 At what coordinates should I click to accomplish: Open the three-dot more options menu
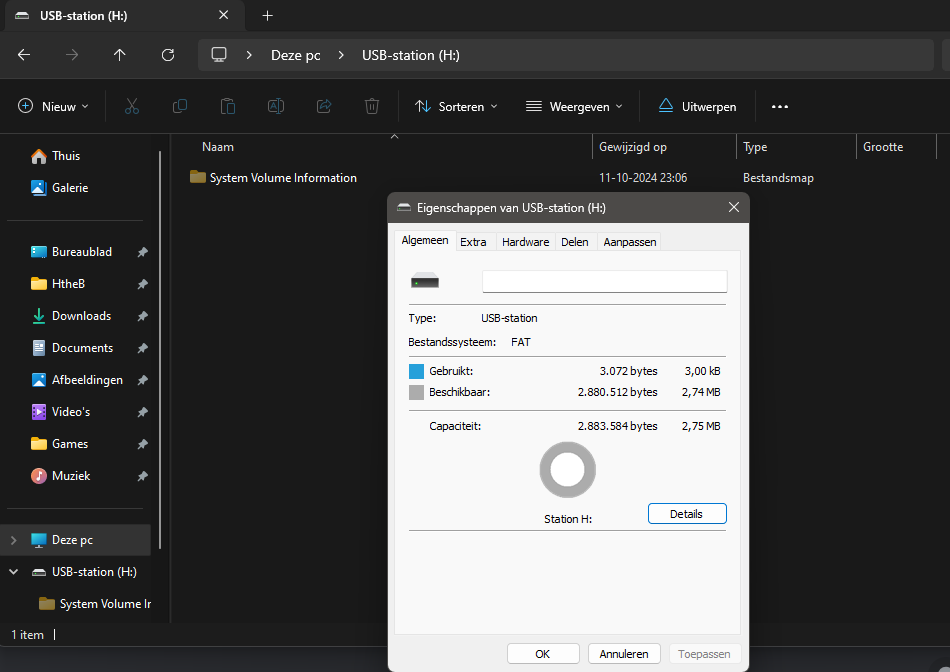click(x=780, y=107)
